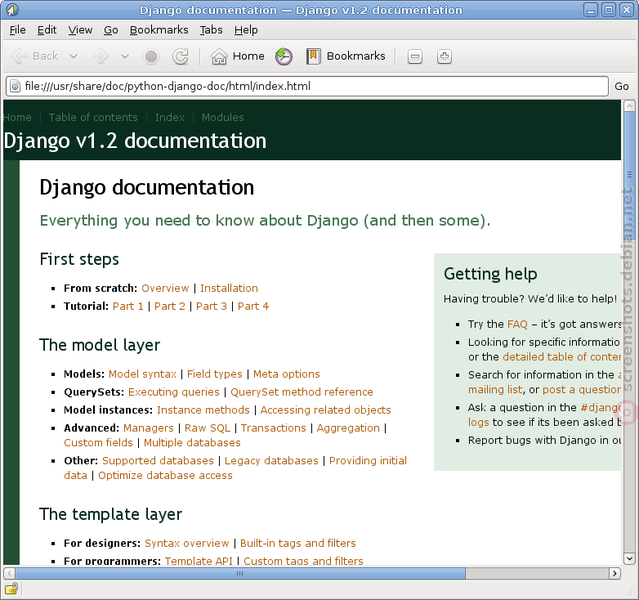Open the Multiple databases link
This screenshot has width=639, height=600.
coord(192,443)
